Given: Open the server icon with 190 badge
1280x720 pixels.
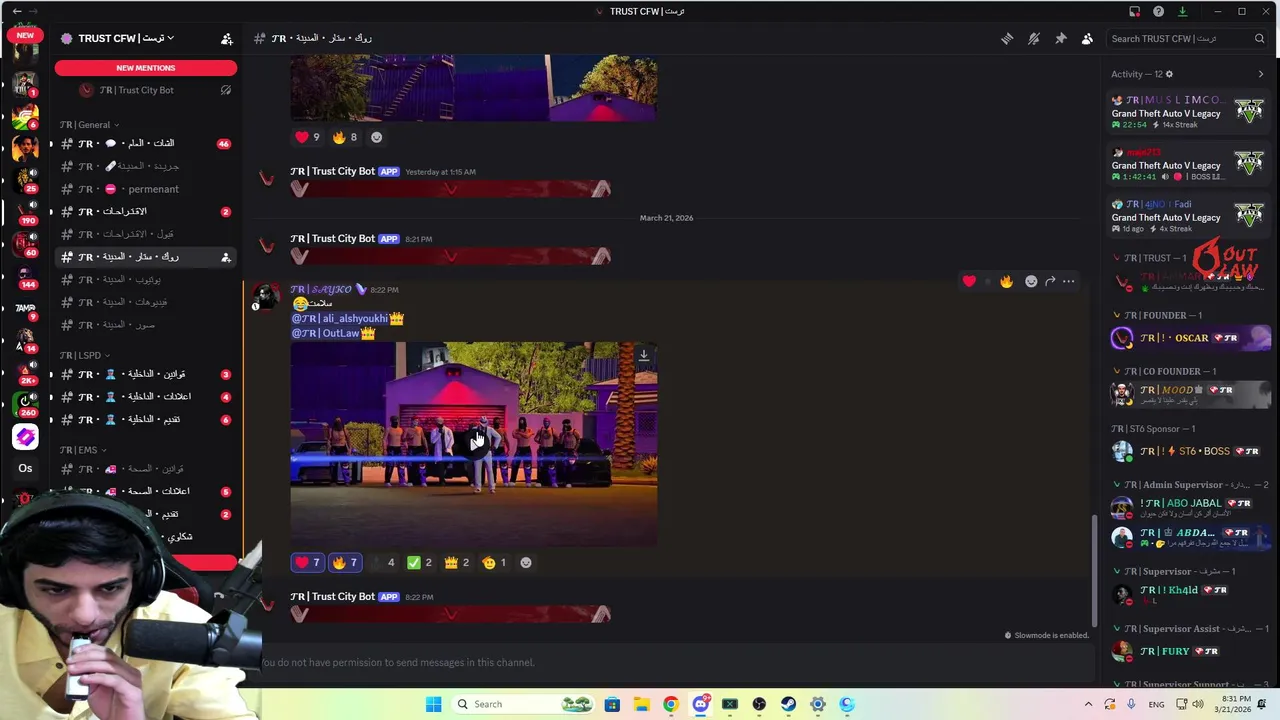Looking at the screenshot, I should [25, 212].
